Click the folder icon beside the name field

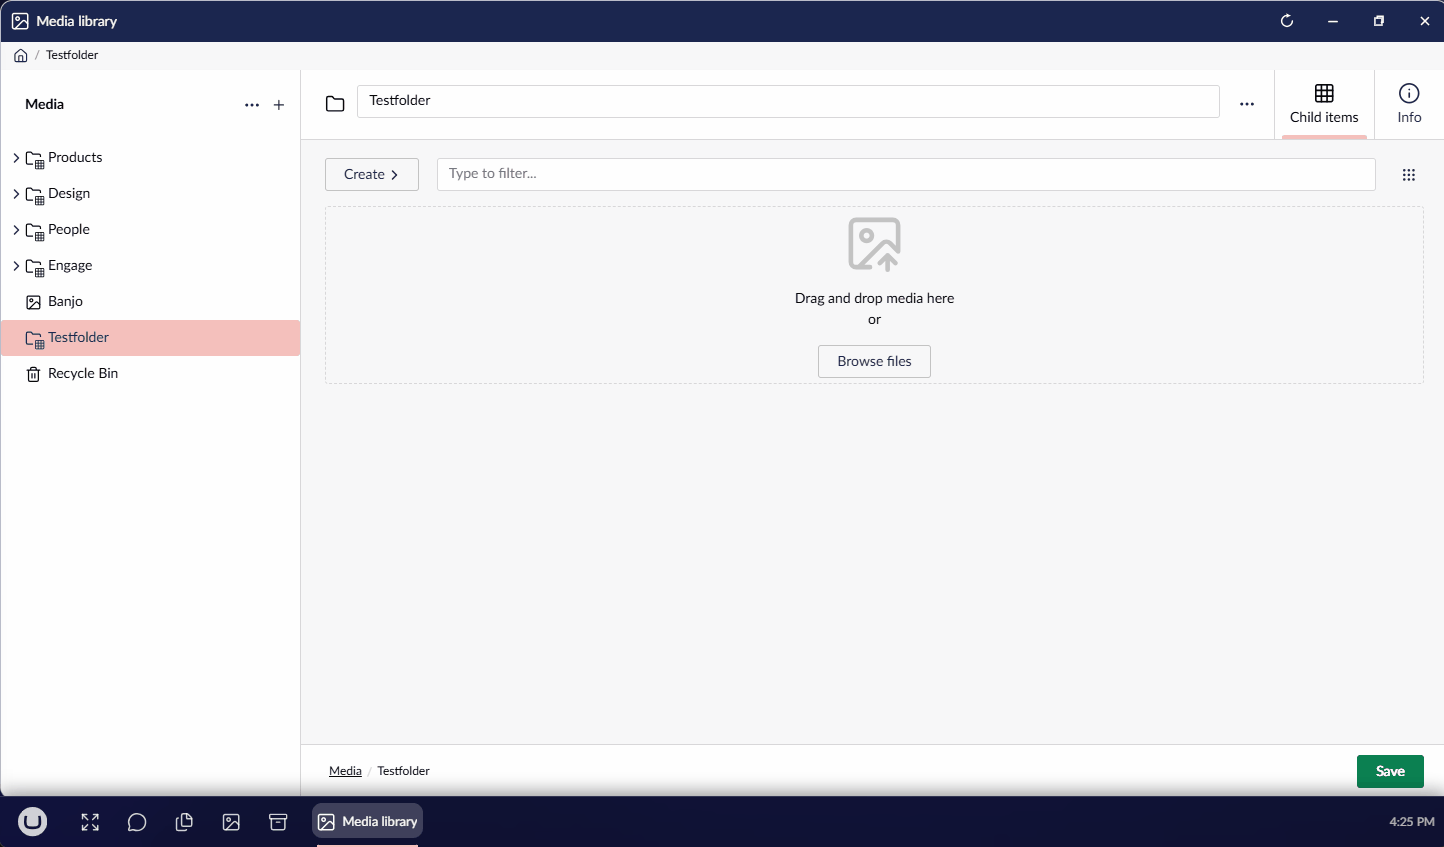[x=335, y=103]
